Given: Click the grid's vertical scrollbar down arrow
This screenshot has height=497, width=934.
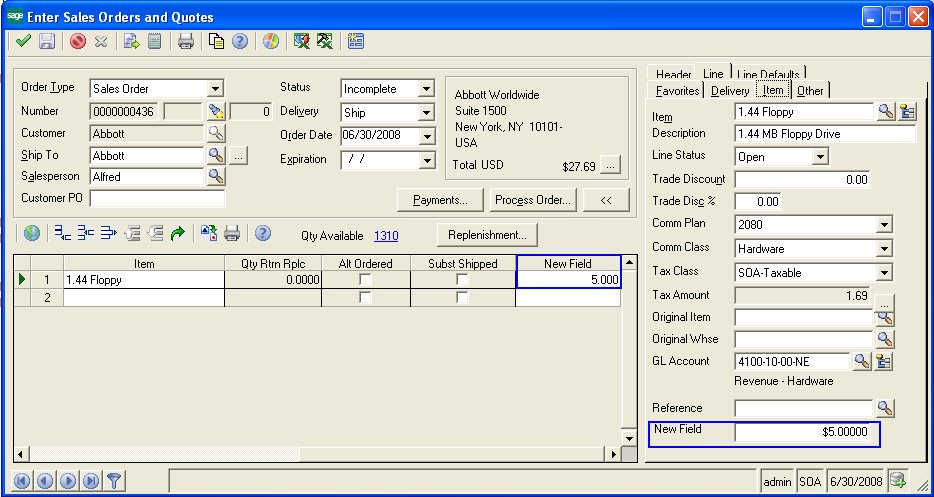Looking at the screenshot, I should click(x=629, y=438).
